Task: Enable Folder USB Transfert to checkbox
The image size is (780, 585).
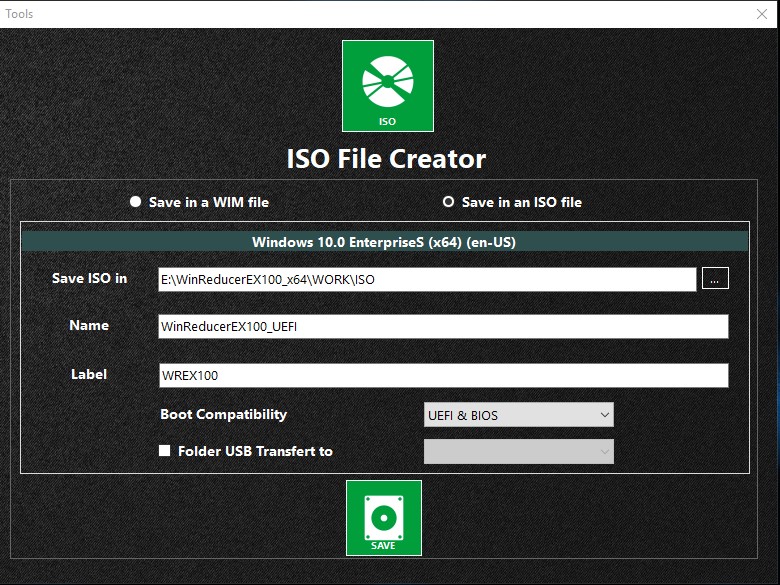Action: [164, 451]
